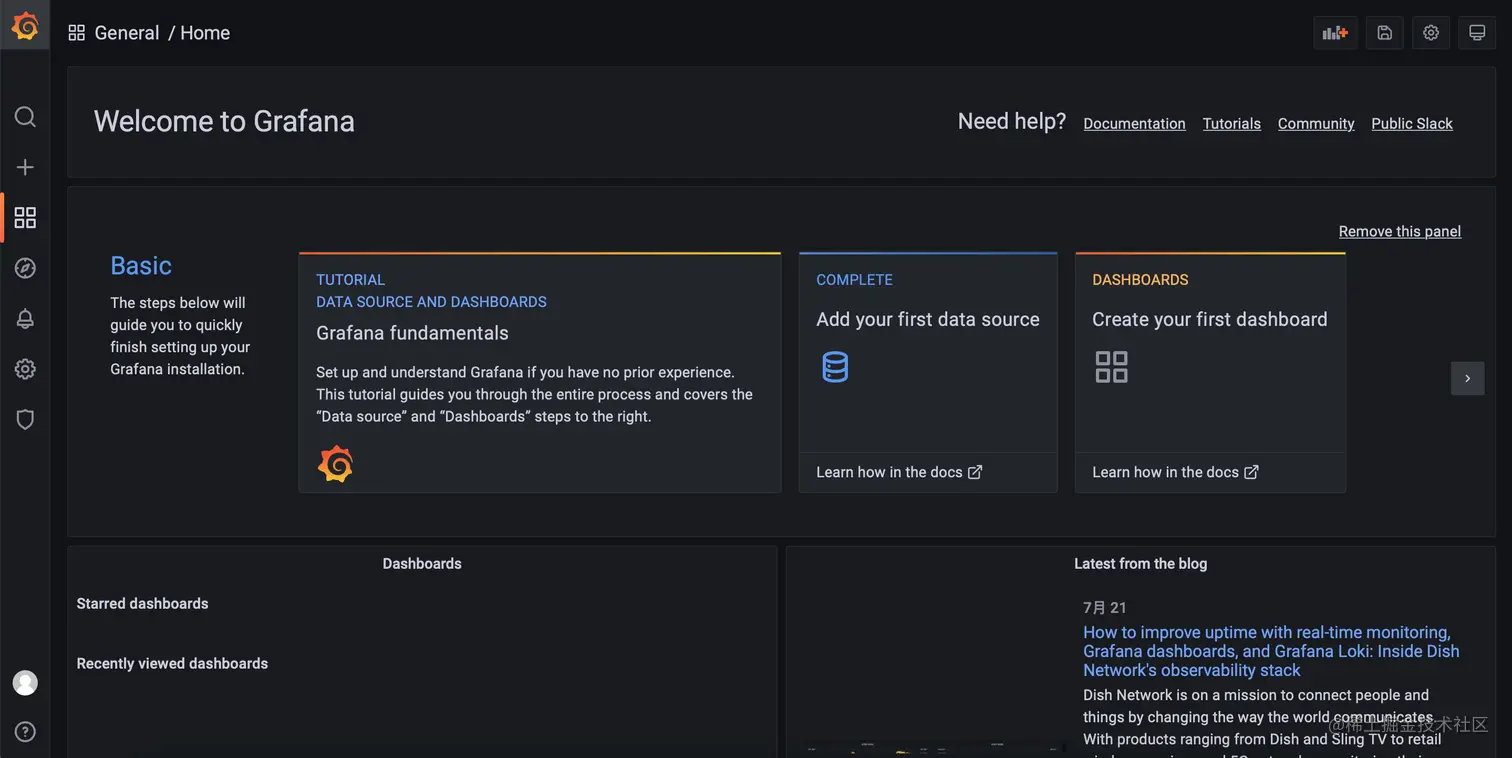Click the Need help? text

1012,121
